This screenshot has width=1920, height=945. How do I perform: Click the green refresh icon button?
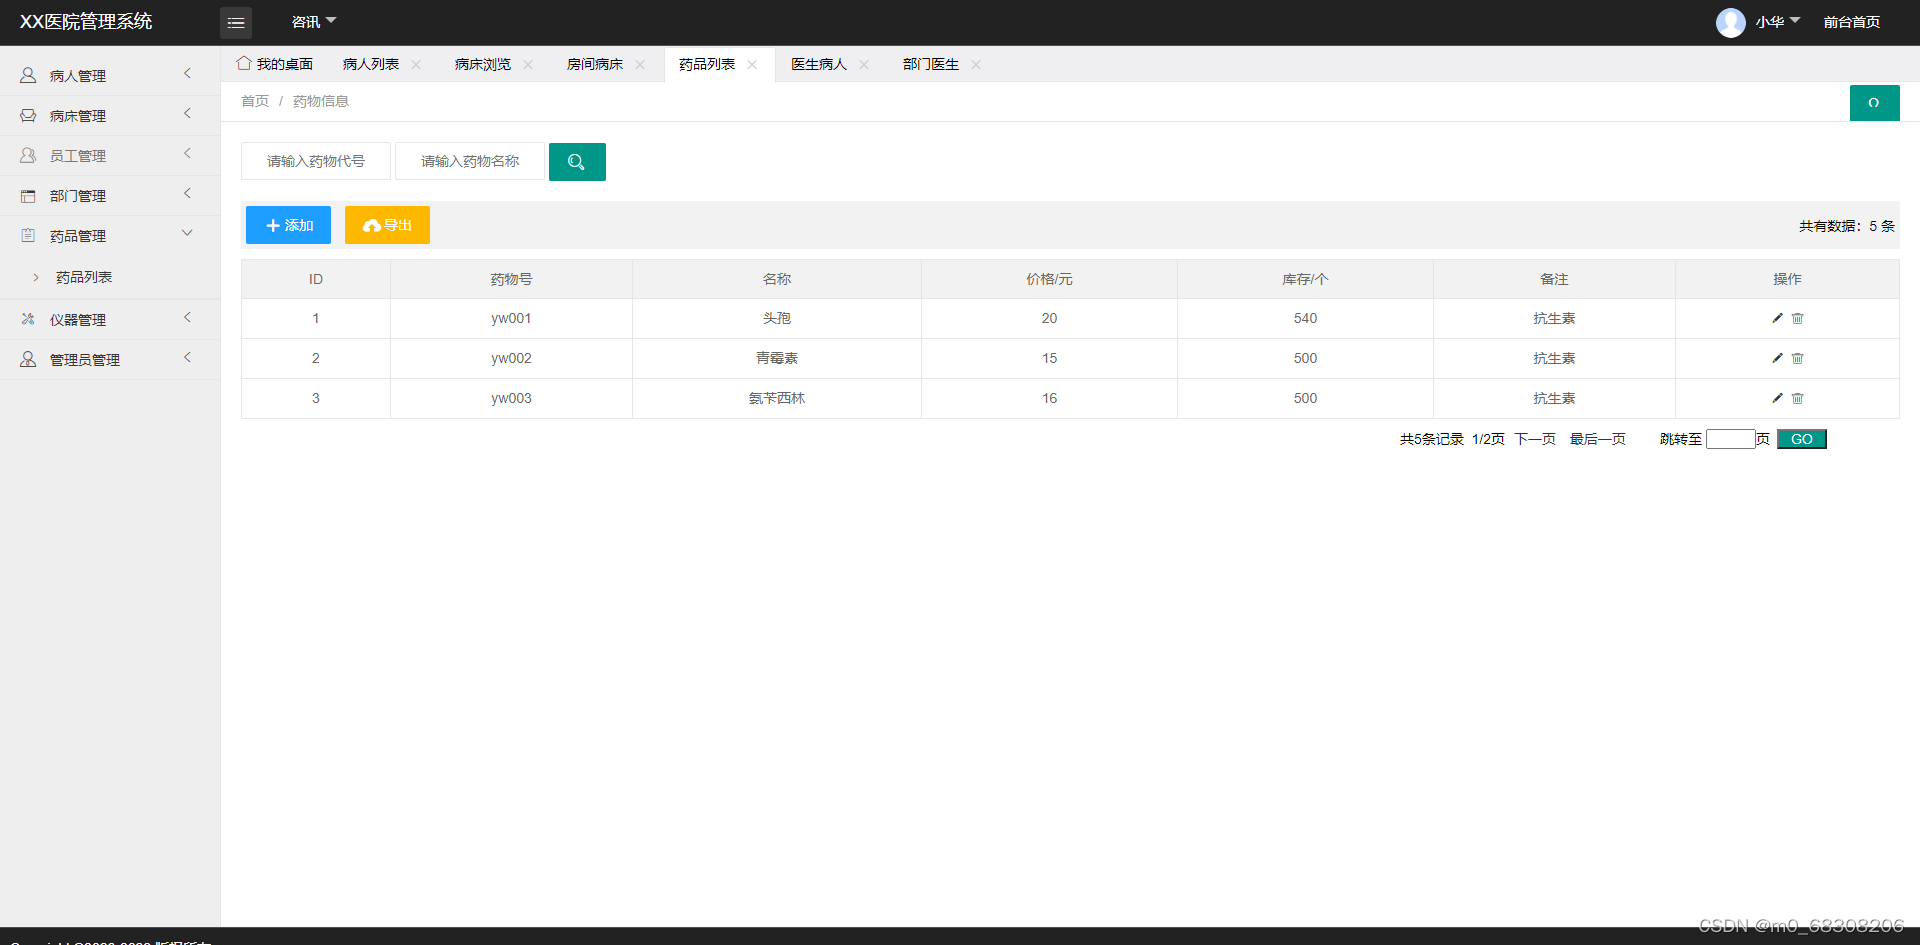[x=1874, y=103]
